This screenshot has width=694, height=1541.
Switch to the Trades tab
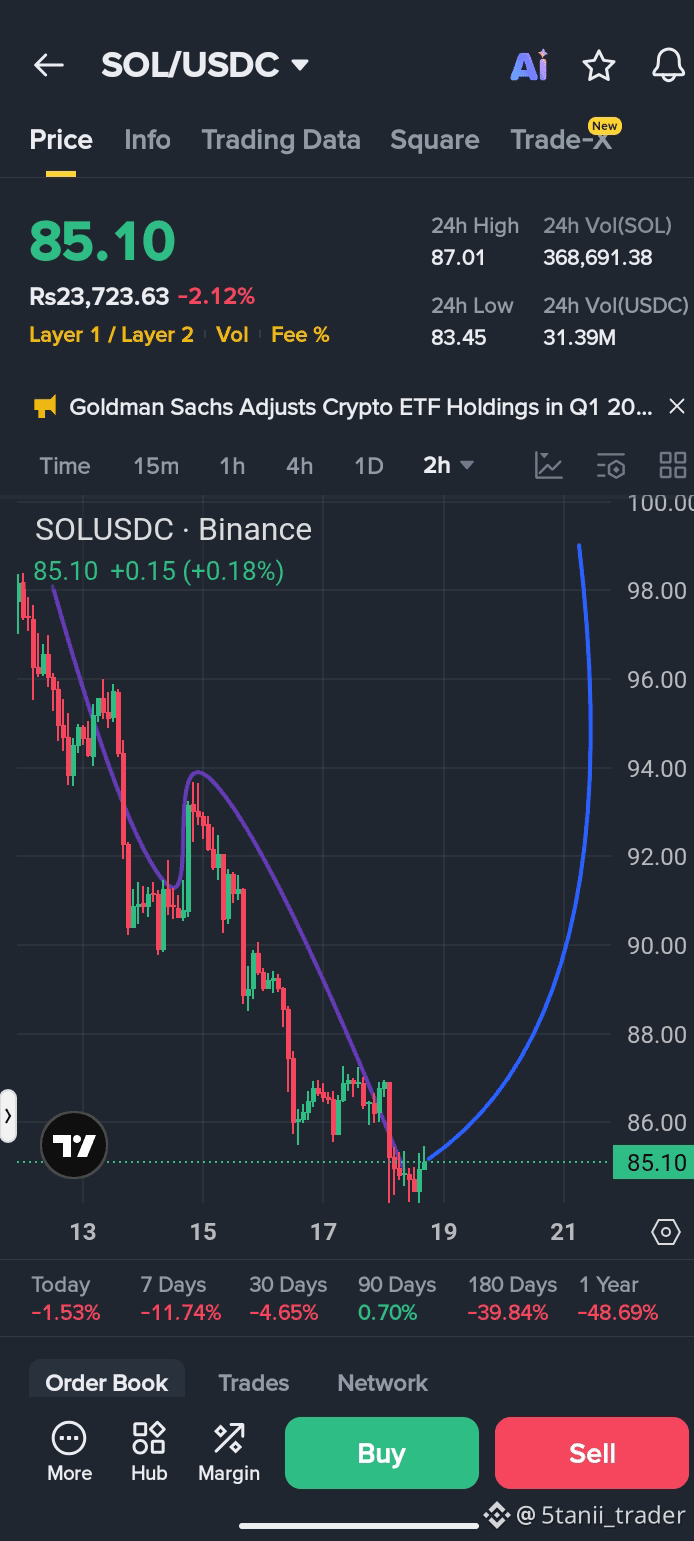[254, 1383]
